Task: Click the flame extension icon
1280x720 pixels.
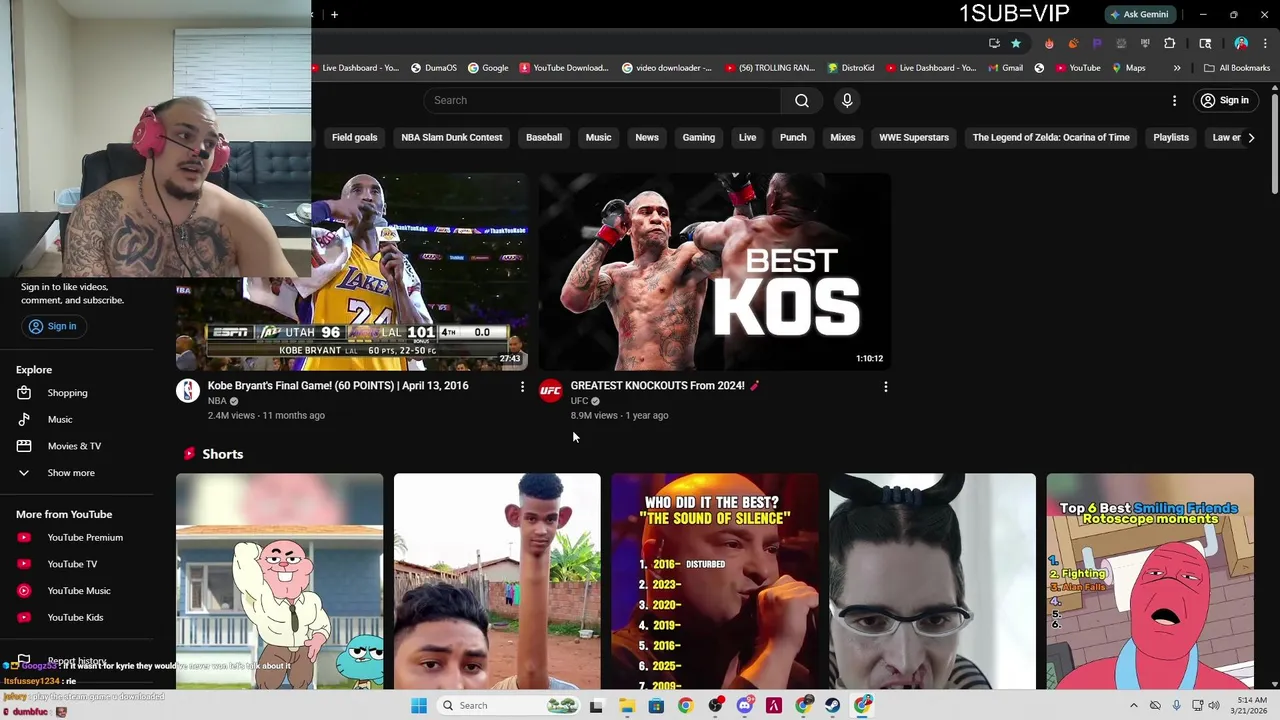Action: tap(1049, 43)
